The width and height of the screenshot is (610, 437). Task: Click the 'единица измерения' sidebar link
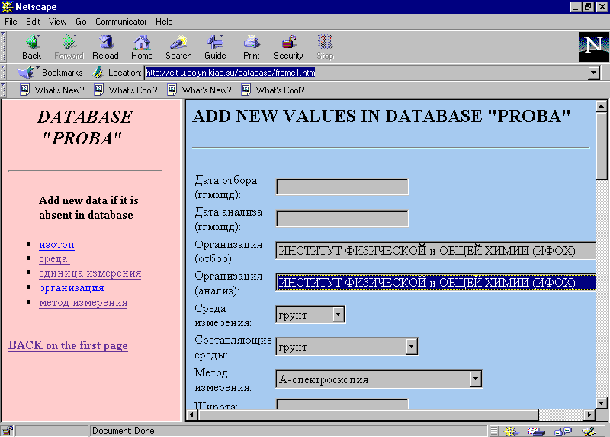[89, 273]
